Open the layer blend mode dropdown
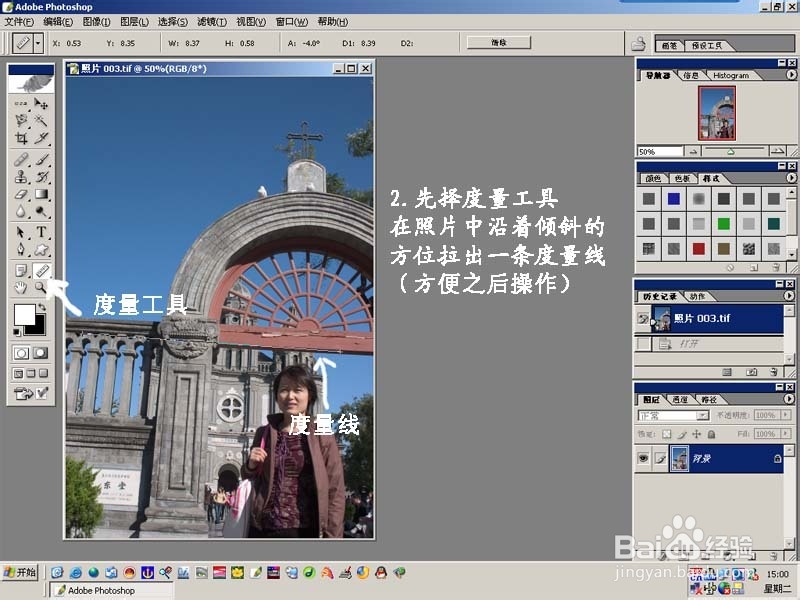The width and height of the screenshot is (800, 600). click(x=673, y=415)
